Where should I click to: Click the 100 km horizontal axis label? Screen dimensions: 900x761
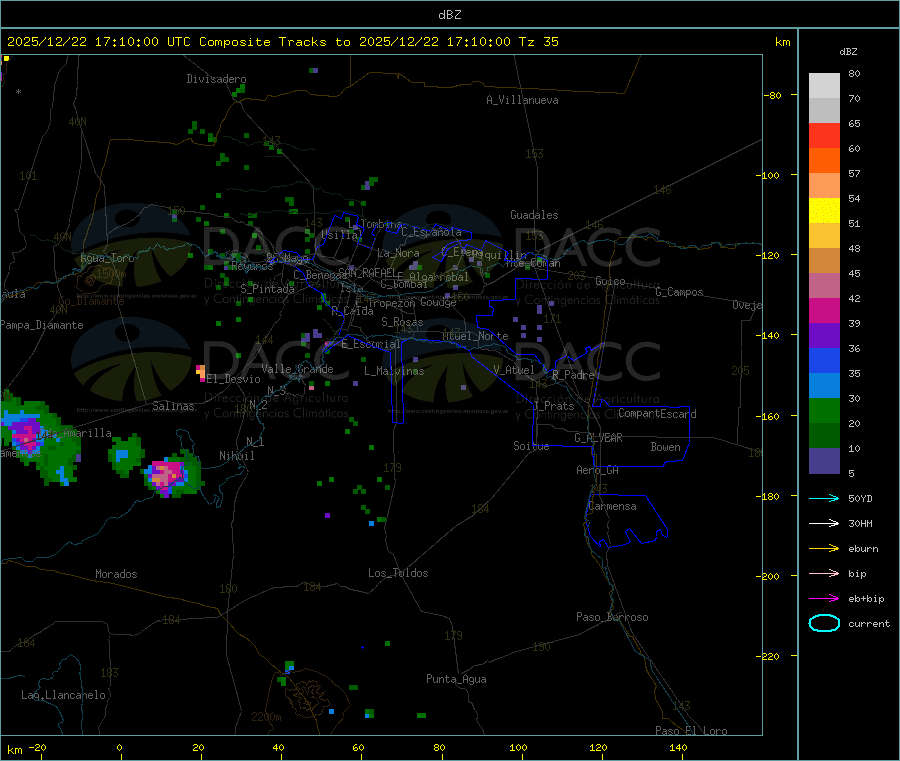click(x=518, y=747)
